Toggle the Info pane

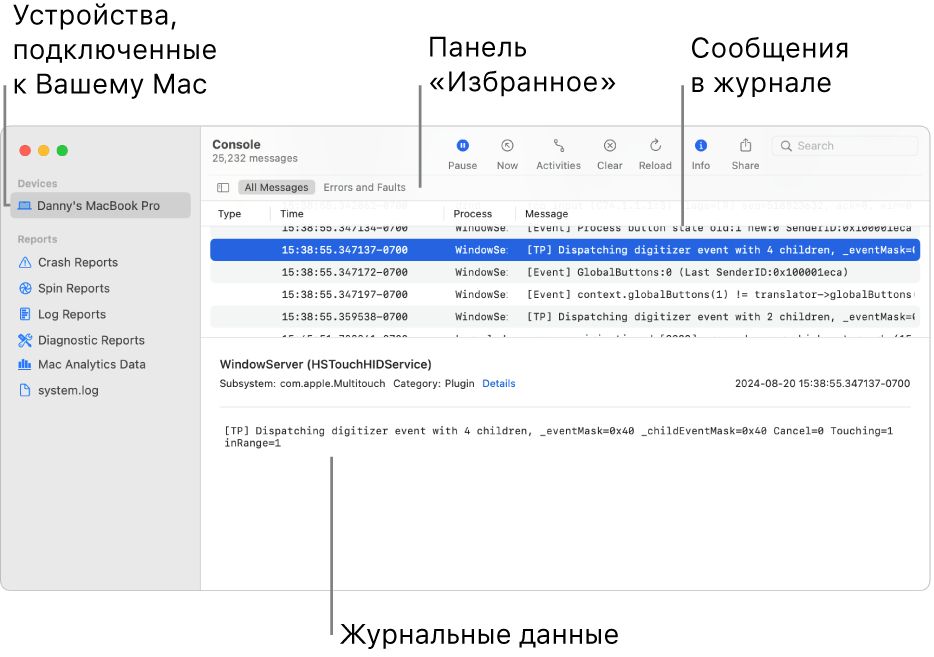click(700, 154)
